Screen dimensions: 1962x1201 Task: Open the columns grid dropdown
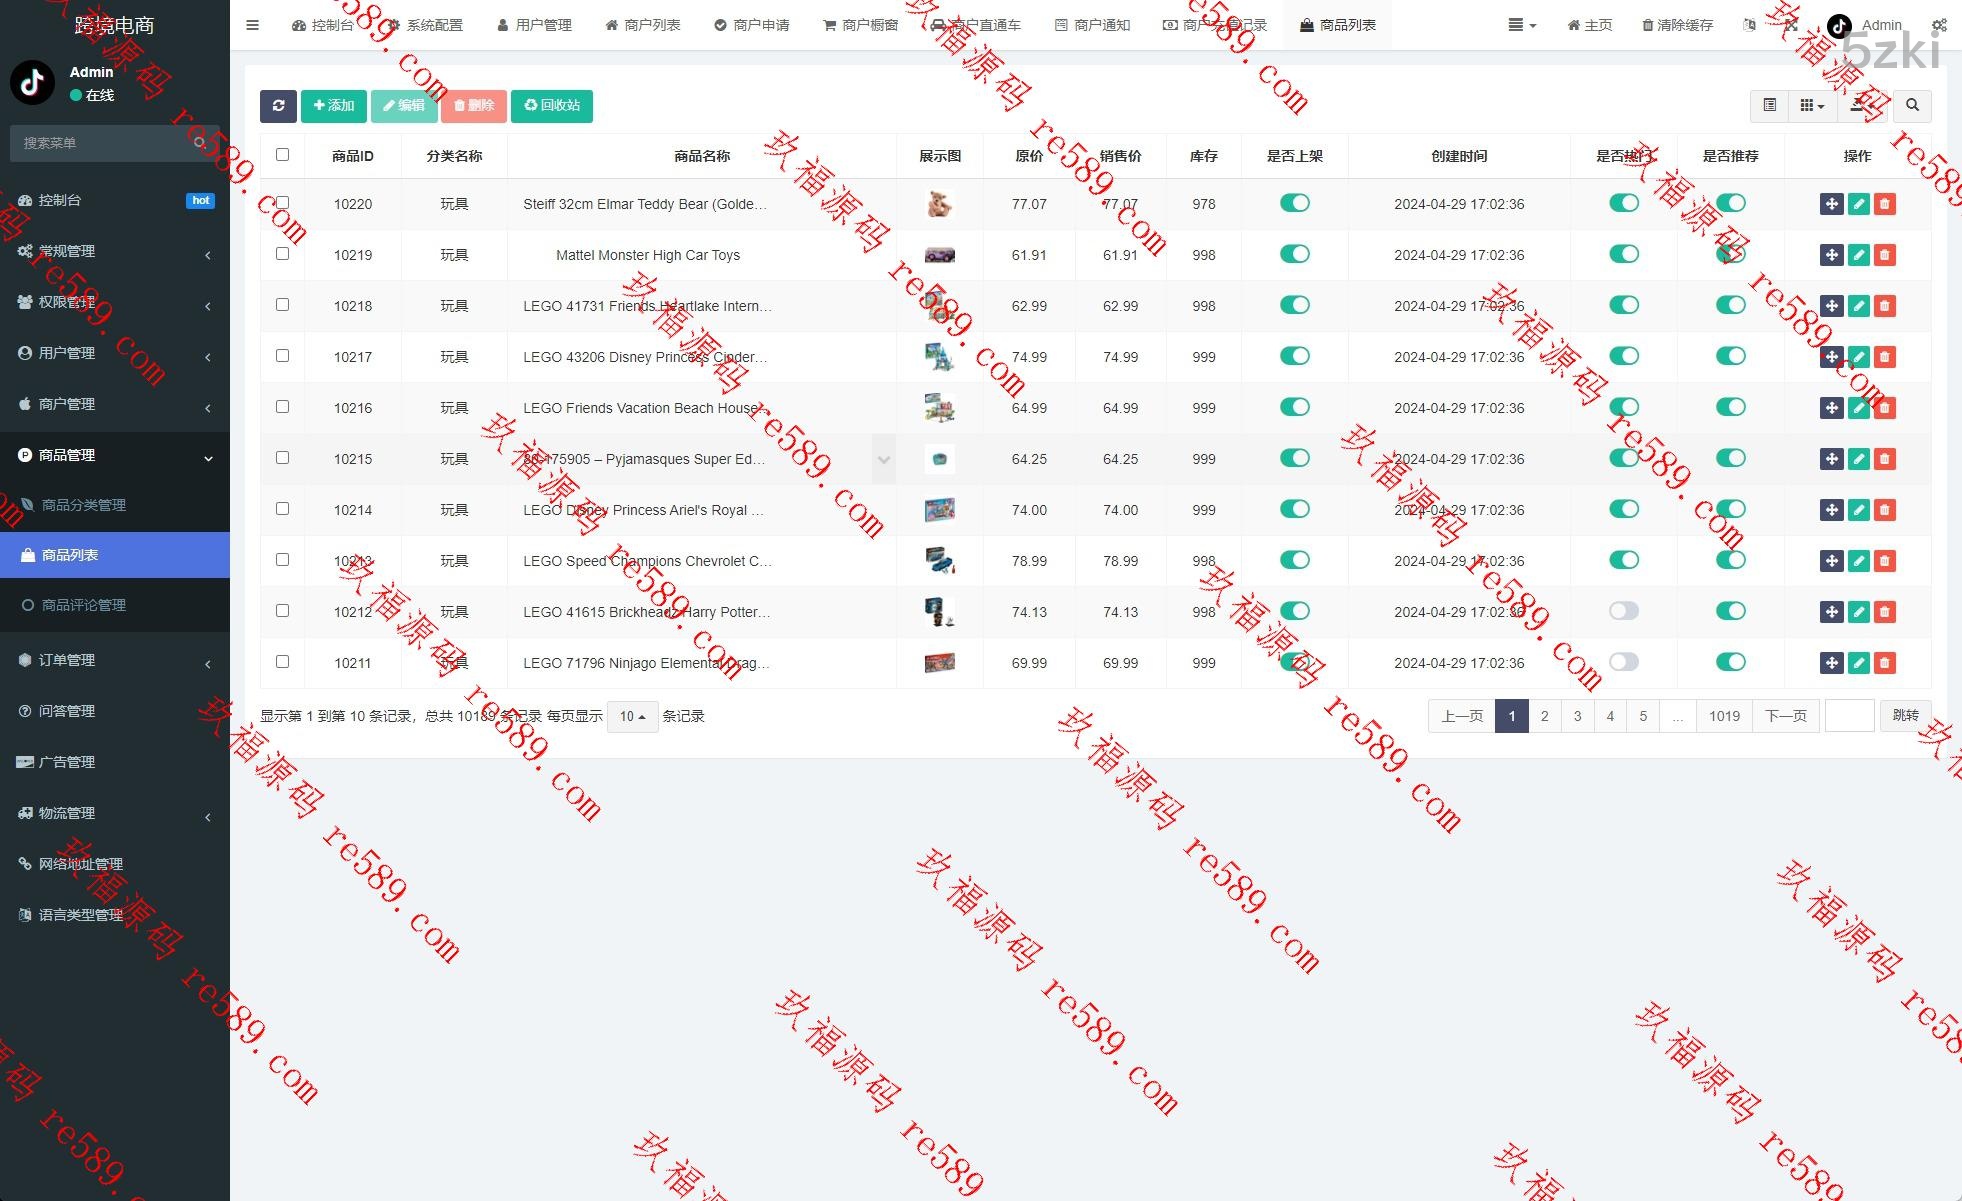pos(1811,106)
